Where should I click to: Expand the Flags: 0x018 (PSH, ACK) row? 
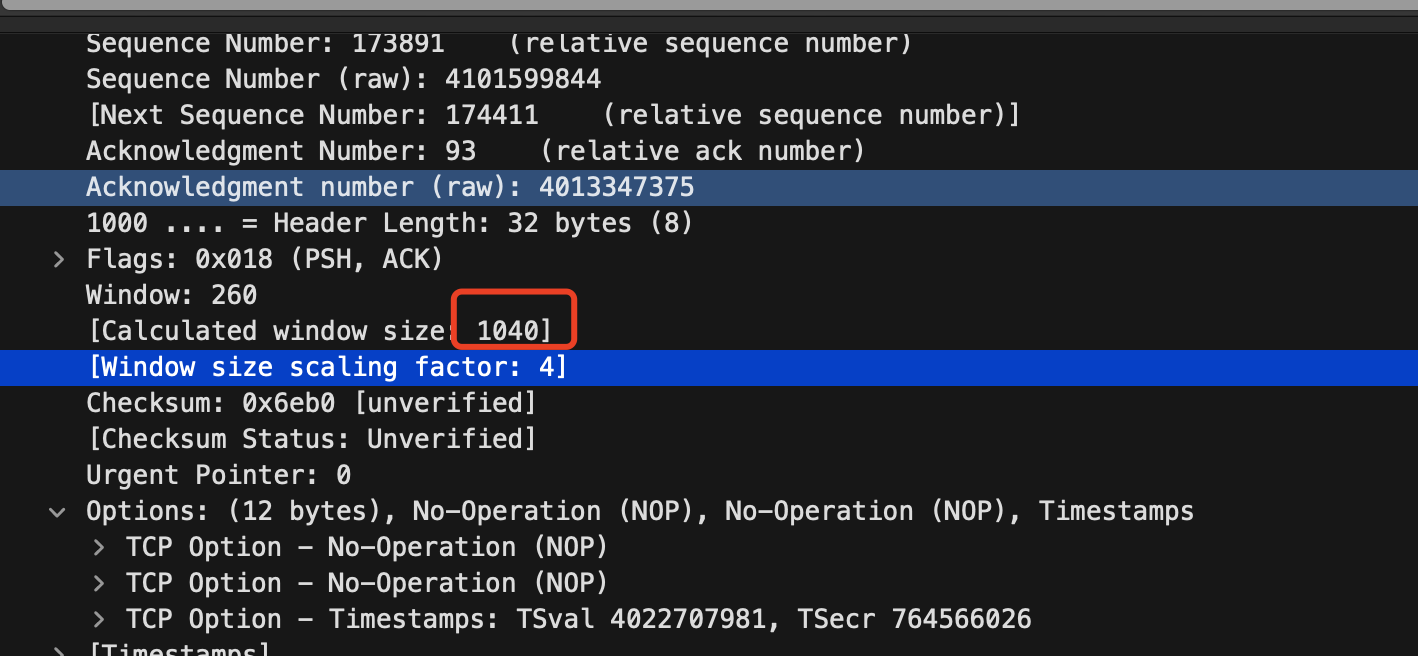click(x=57, y=259)
